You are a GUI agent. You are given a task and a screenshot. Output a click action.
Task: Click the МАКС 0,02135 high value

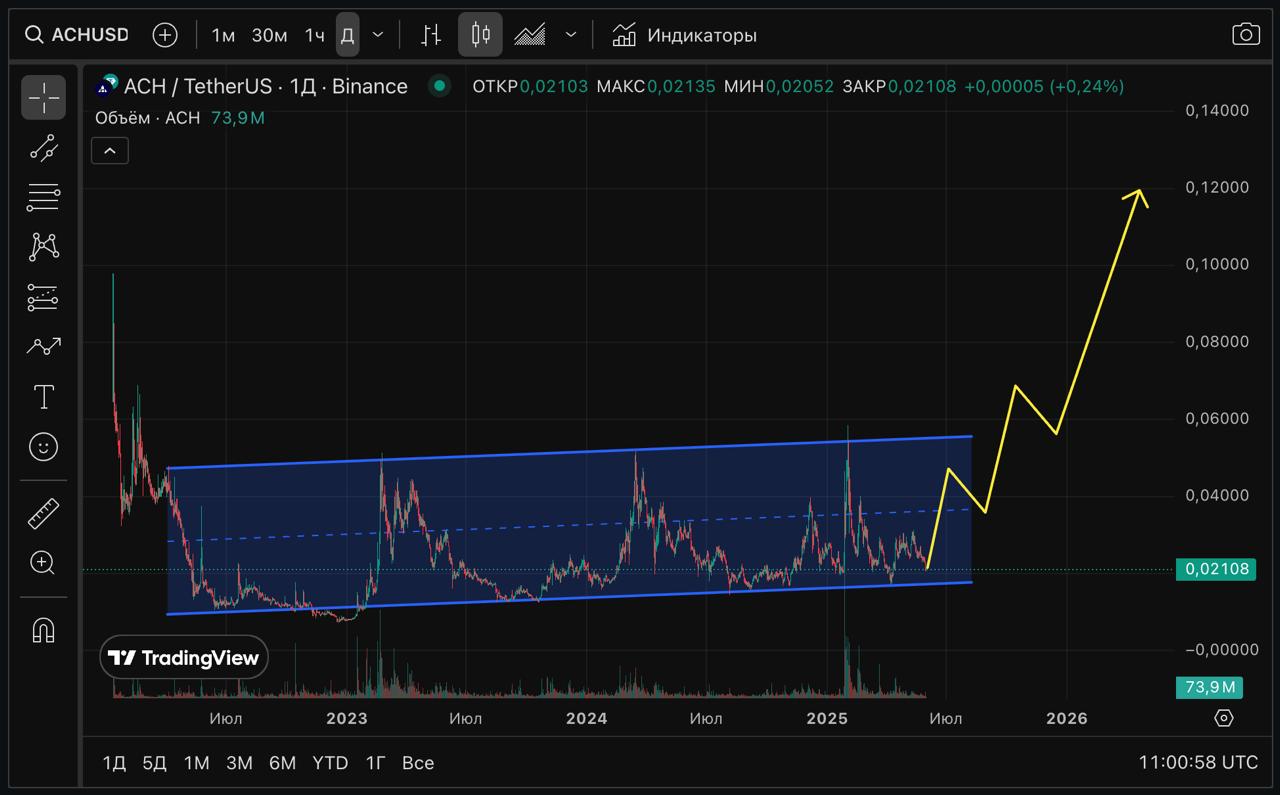655,87
